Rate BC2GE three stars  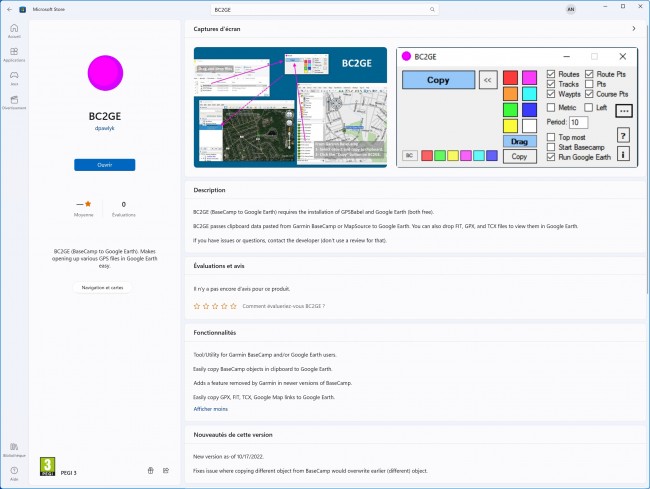click(x=215, y=306)
